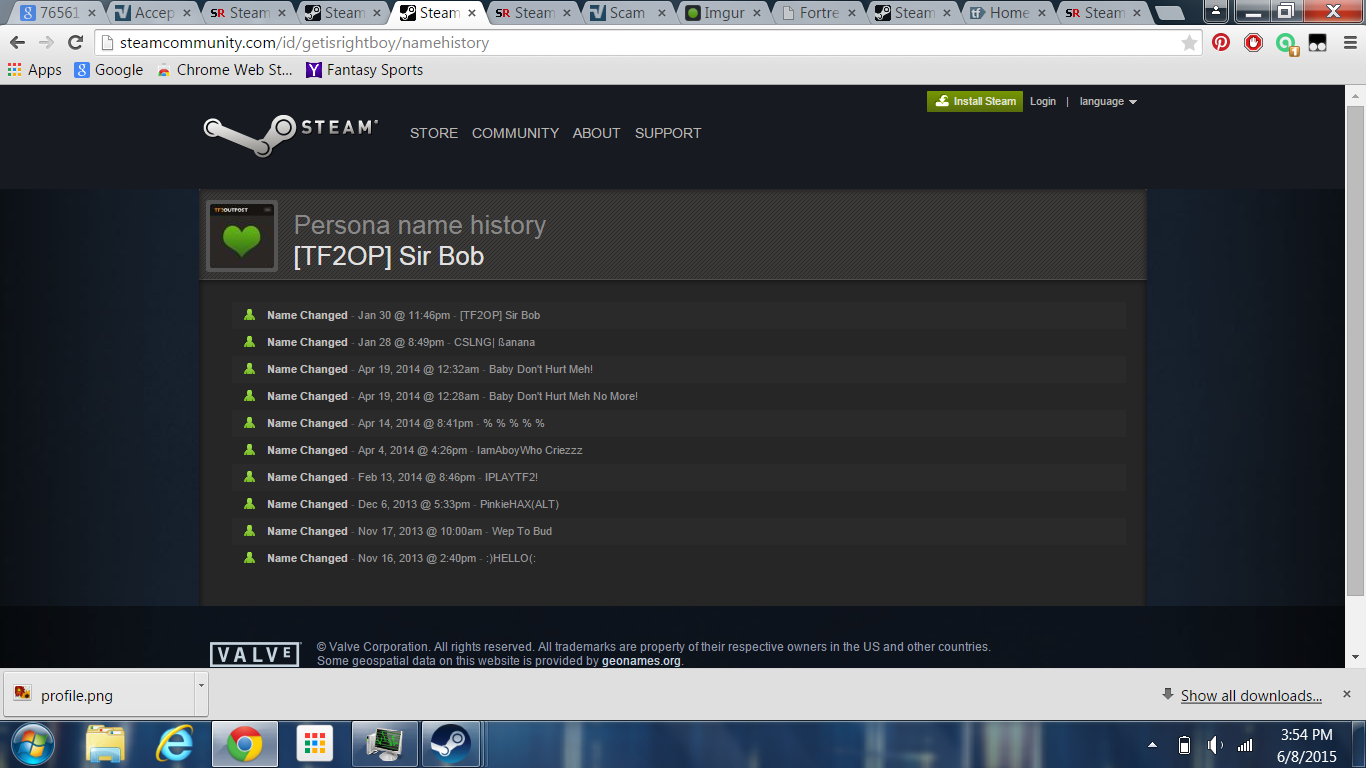Viewport: 1366px width, 768px height.
Task: Open Steam from the taskbar
Action: (x=450, y=745)
